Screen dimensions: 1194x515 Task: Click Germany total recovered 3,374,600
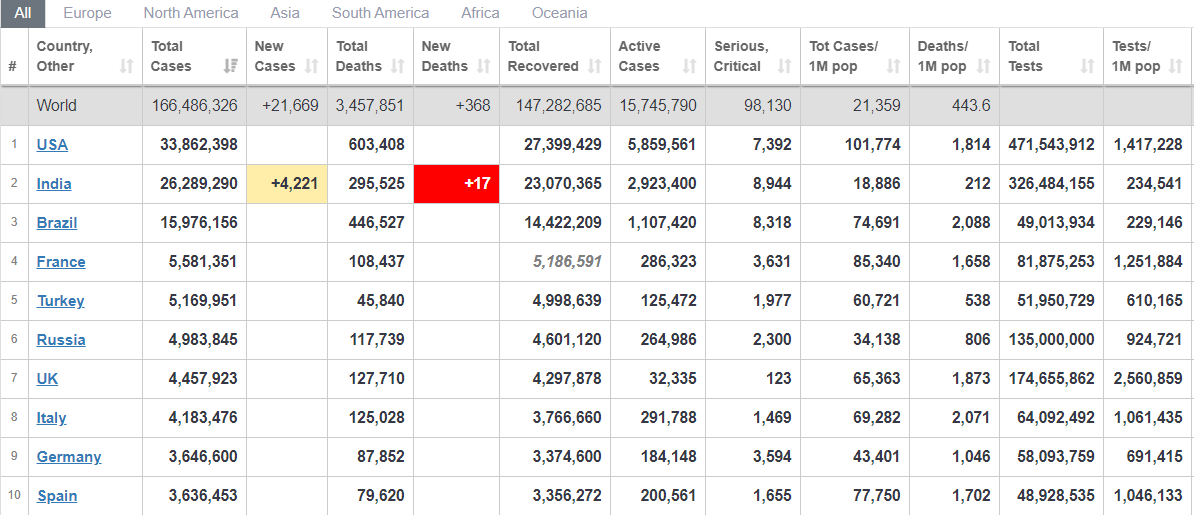click(x=567, y=457)
